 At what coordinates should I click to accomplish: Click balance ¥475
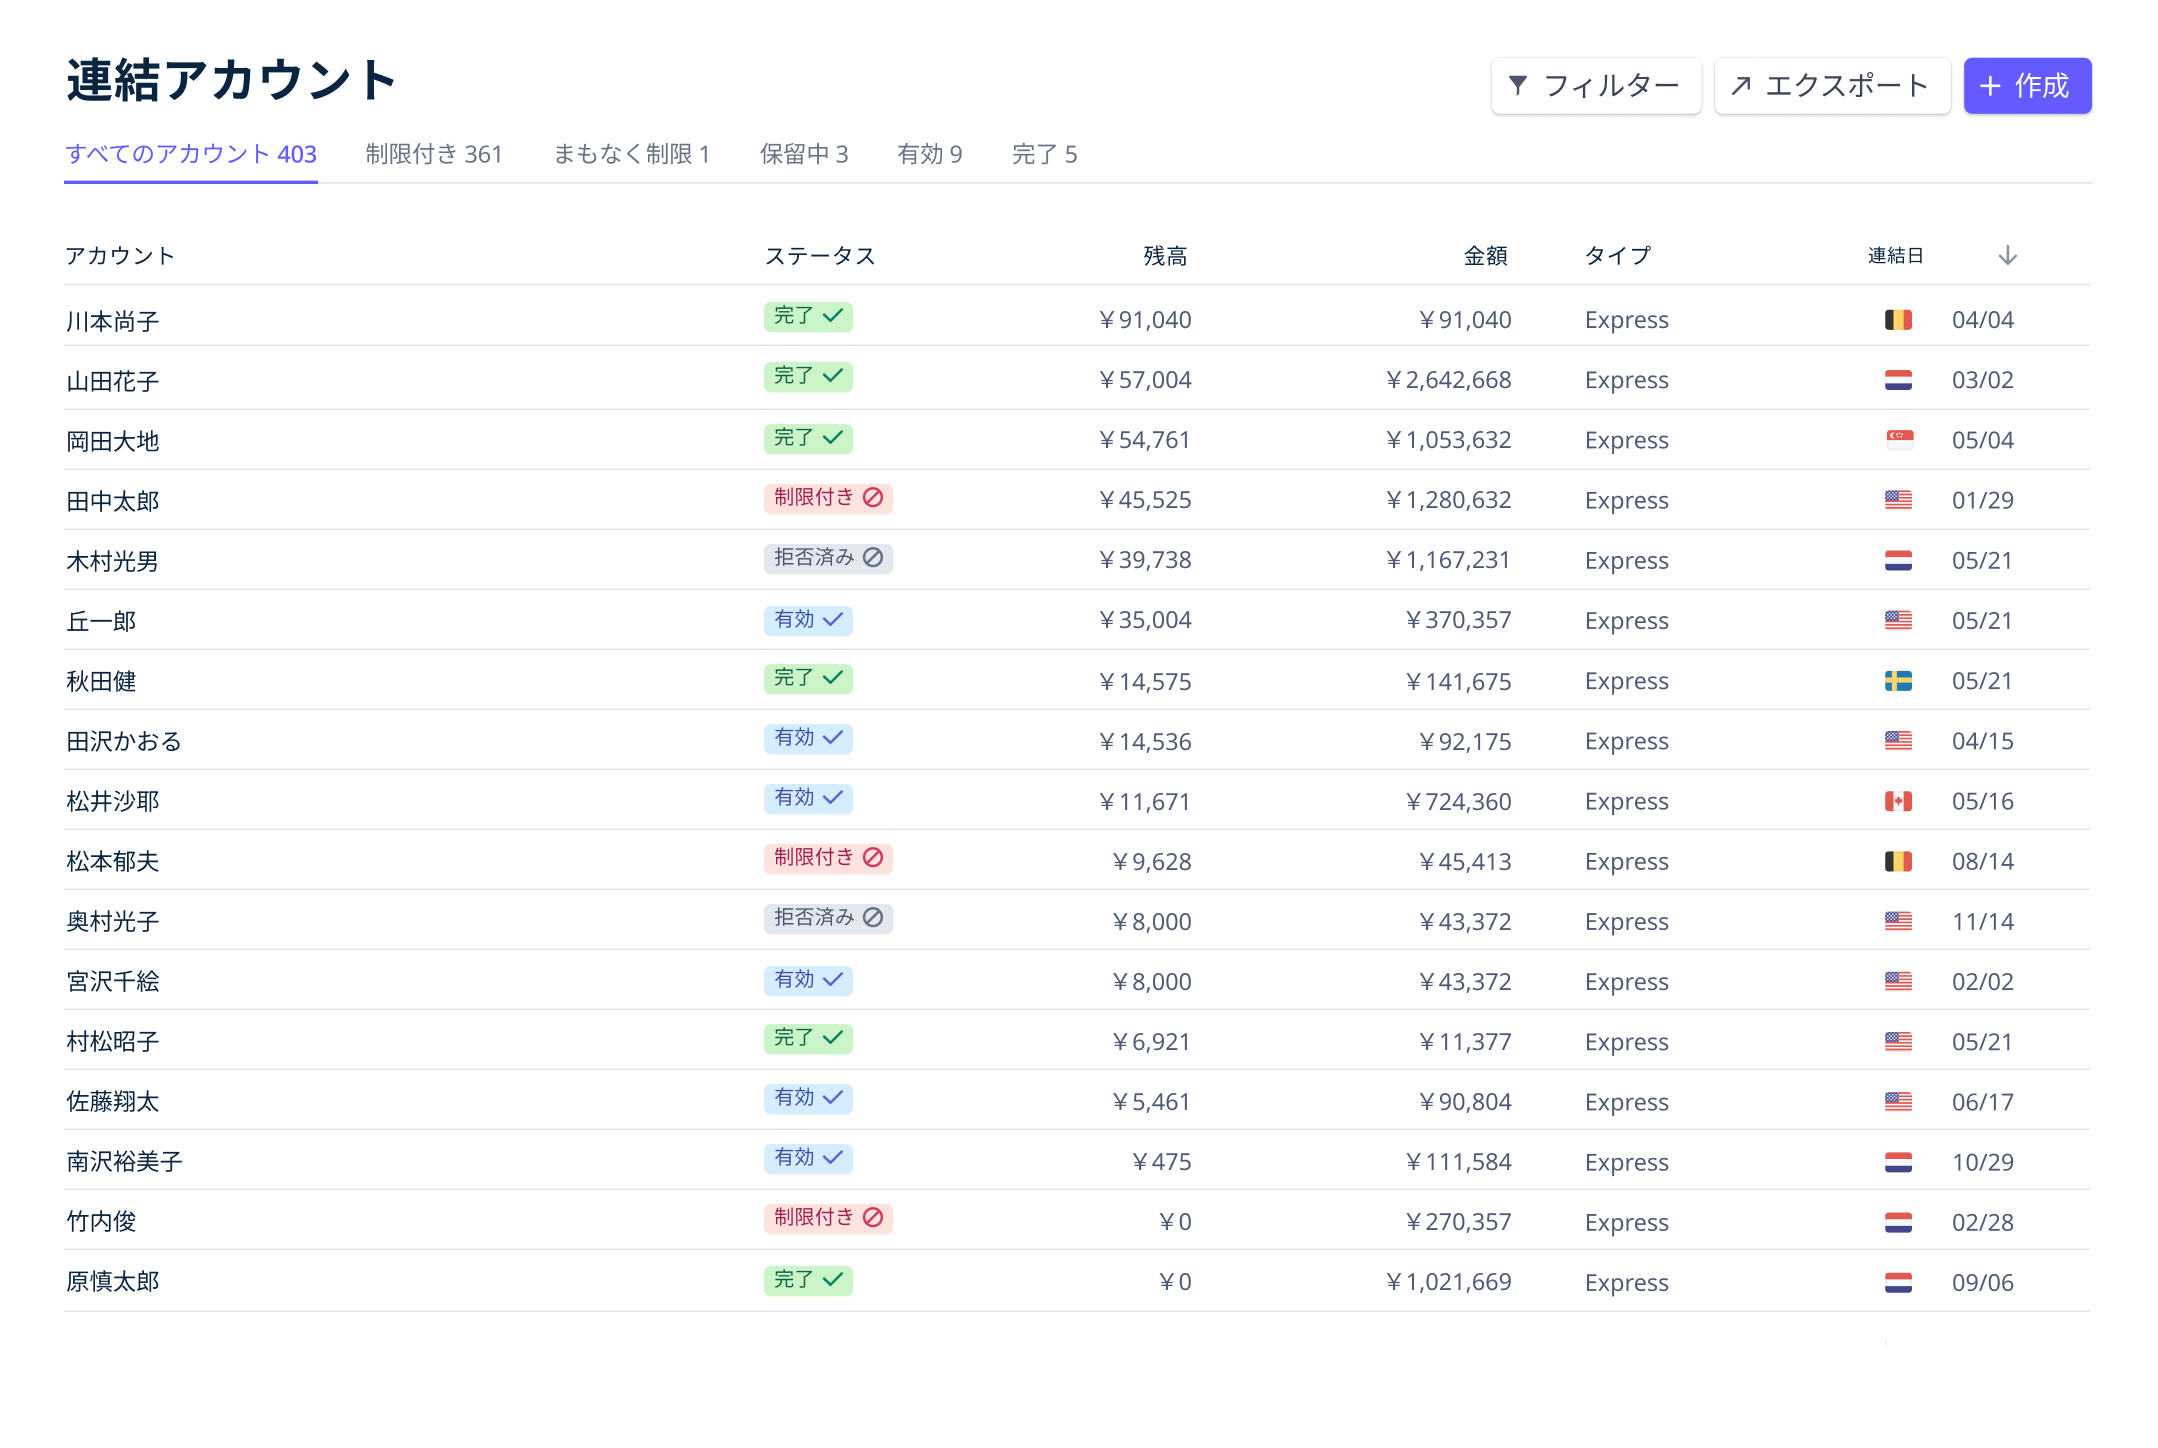(x=1162, y=1162)
